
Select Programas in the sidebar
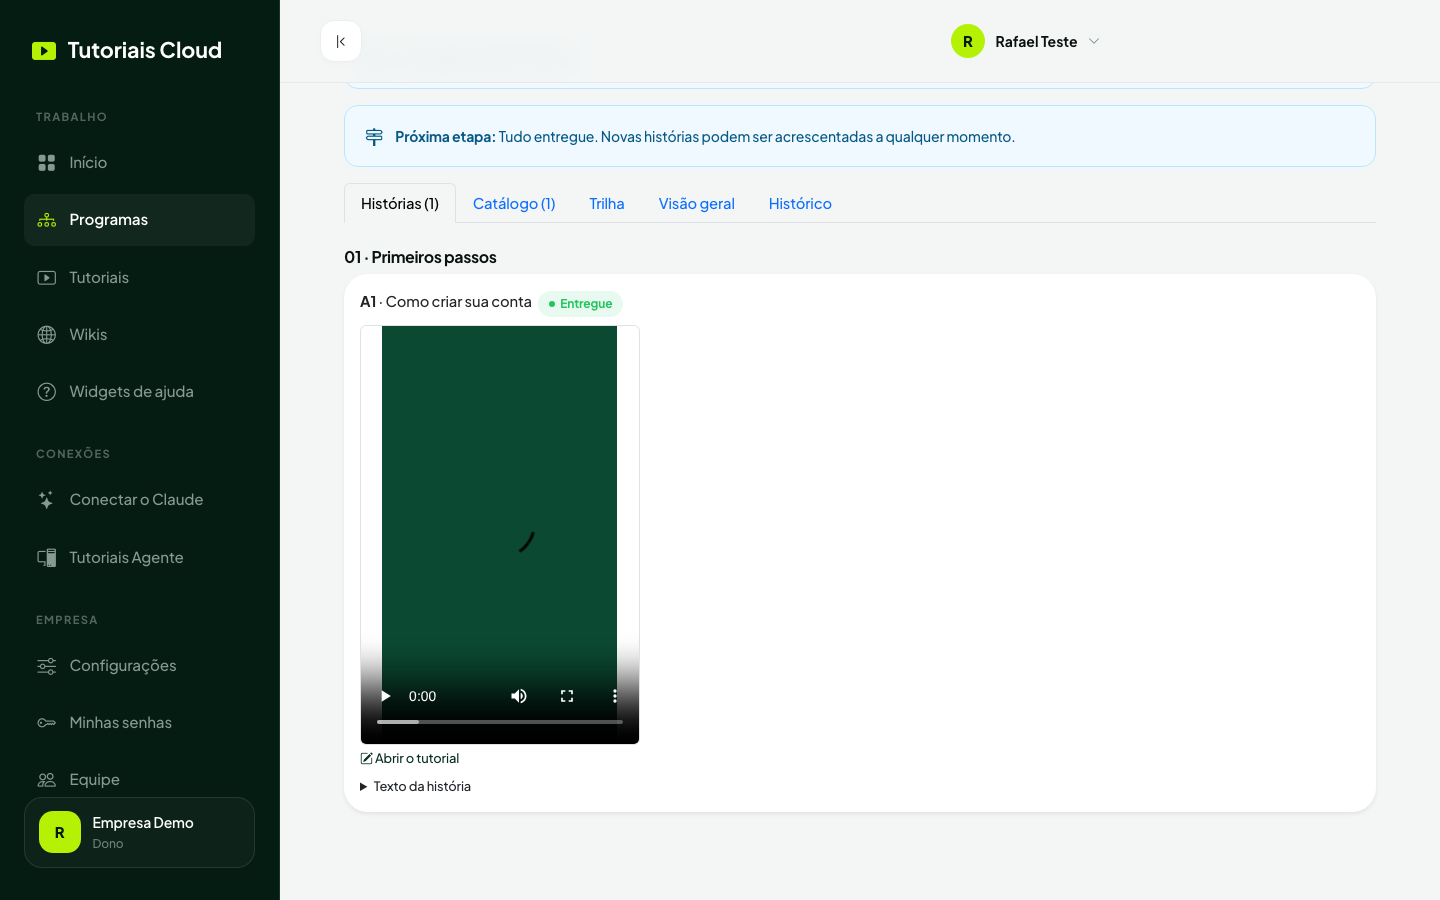(x=139, y=220)
